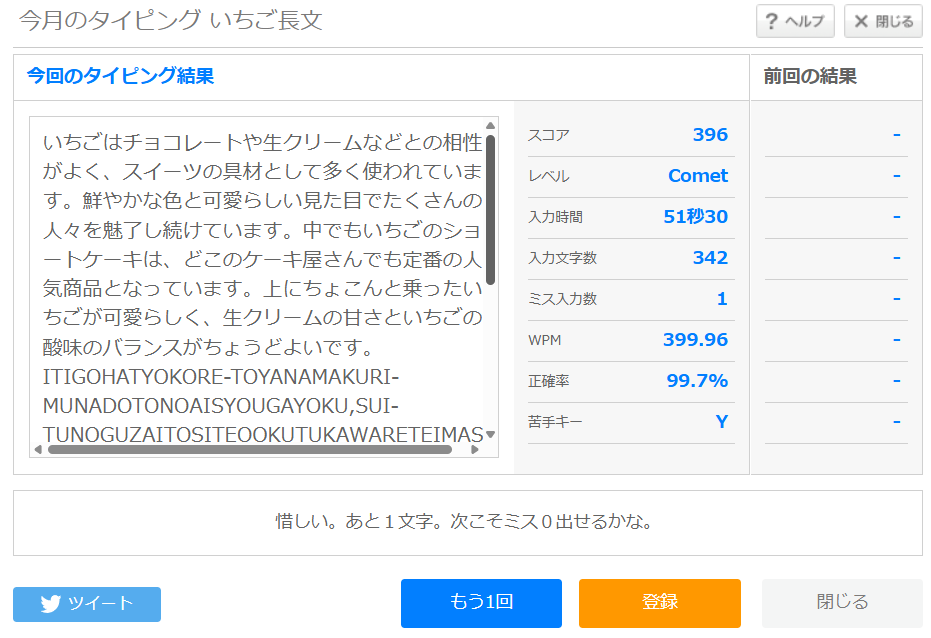Click the blue ツイート button
The height and width of the screenshot is (638, 931).
[x=87, y=604]
